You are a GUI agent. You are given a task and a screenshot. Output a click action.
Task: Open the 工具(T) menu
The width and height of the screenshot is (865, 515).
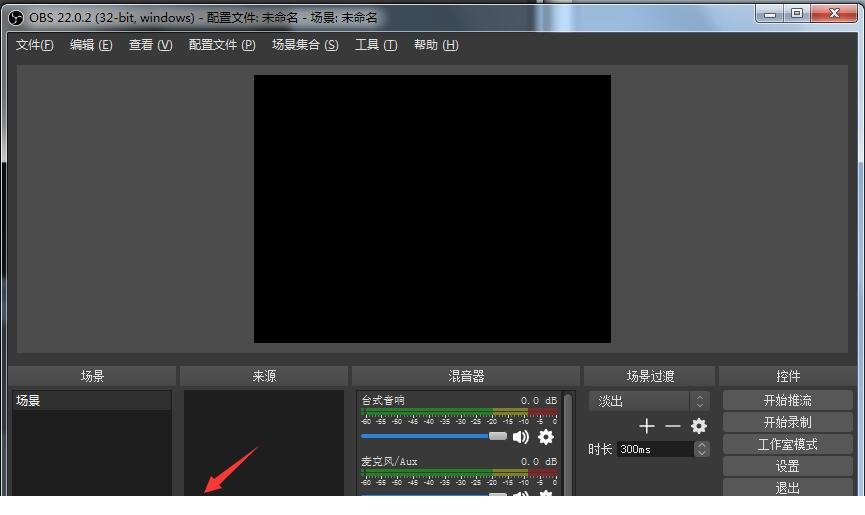[376, 45]
